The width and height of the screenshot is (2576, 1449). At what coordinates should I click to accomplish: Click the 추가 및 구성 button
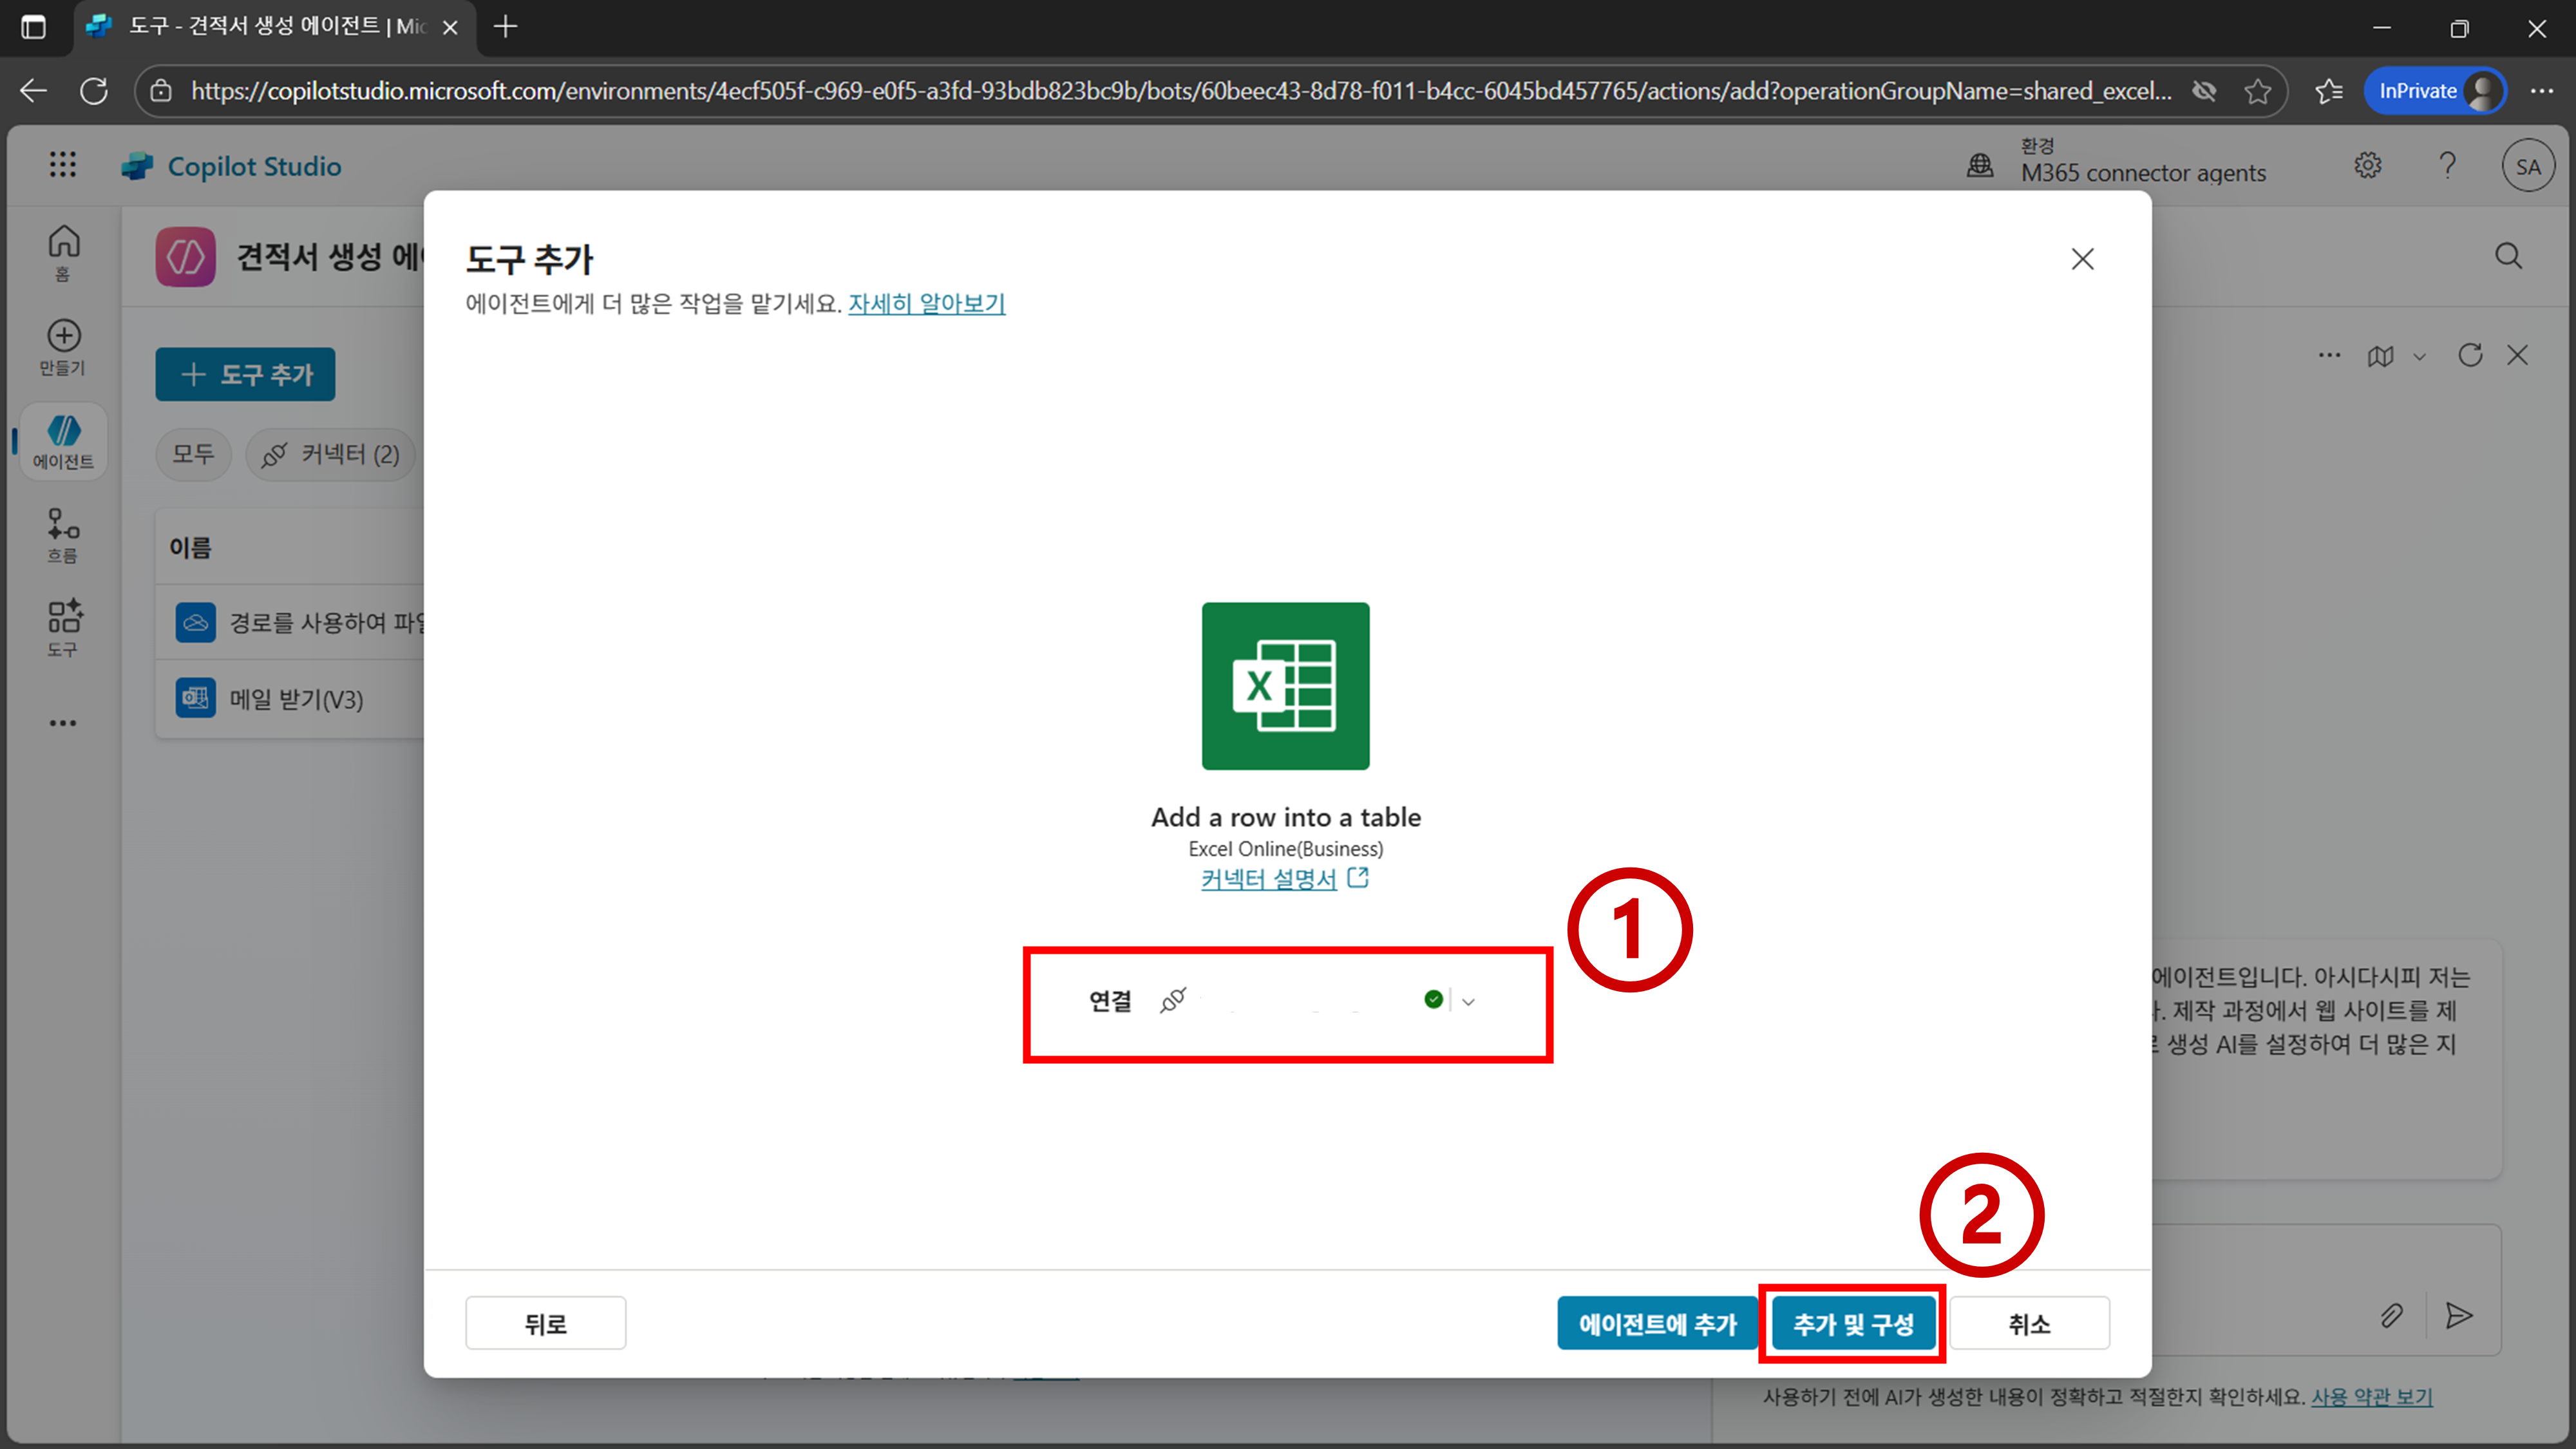point(1853,1323)
